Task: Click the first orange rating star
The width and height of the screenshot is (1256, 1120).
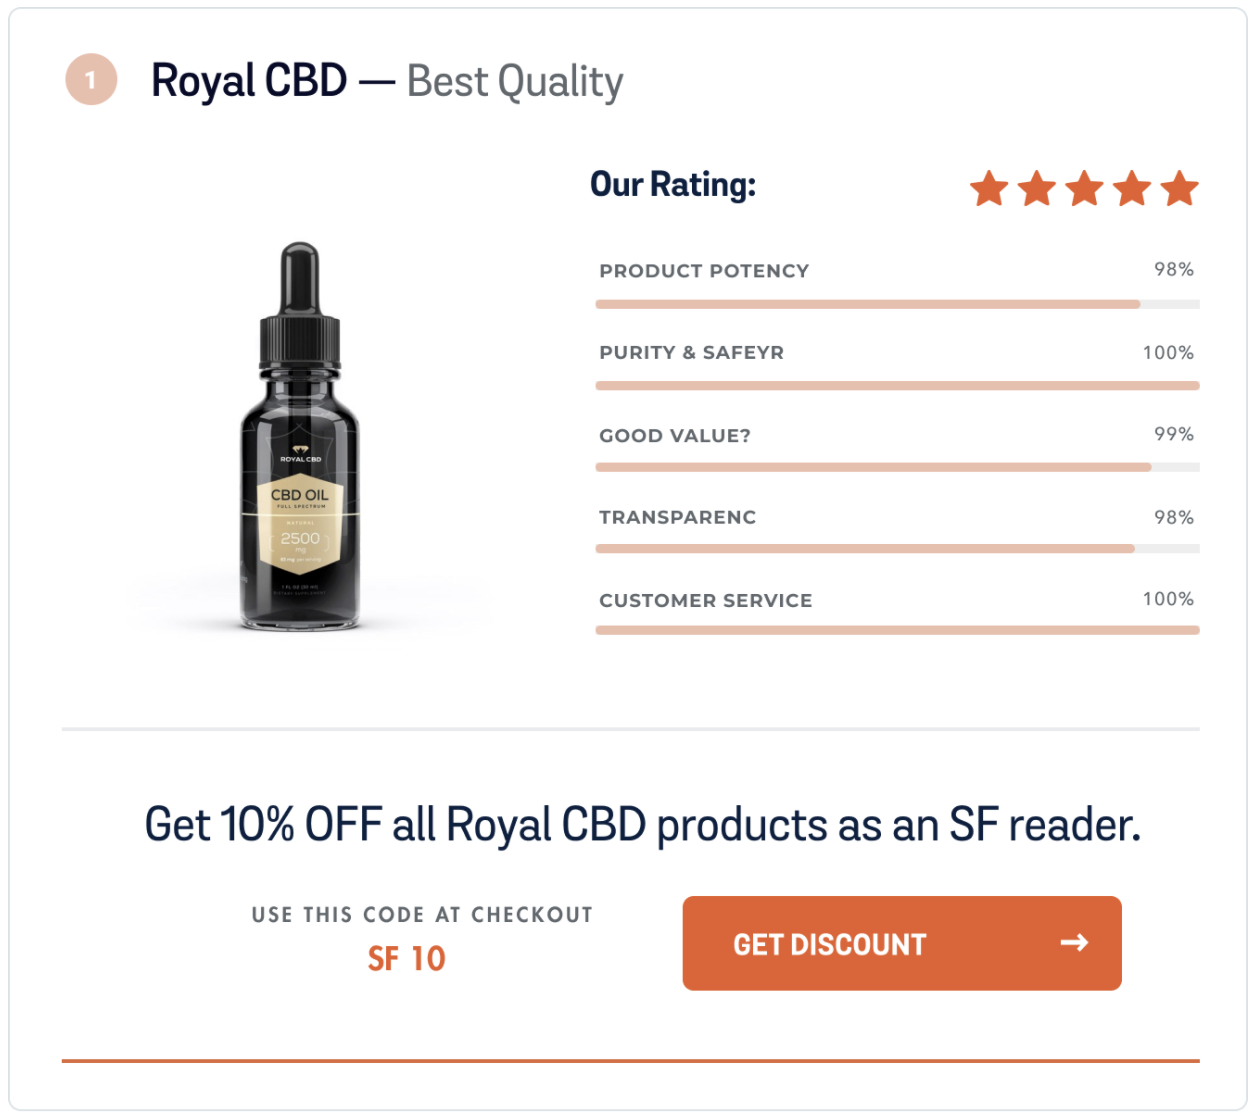Action: coord(990,188)
